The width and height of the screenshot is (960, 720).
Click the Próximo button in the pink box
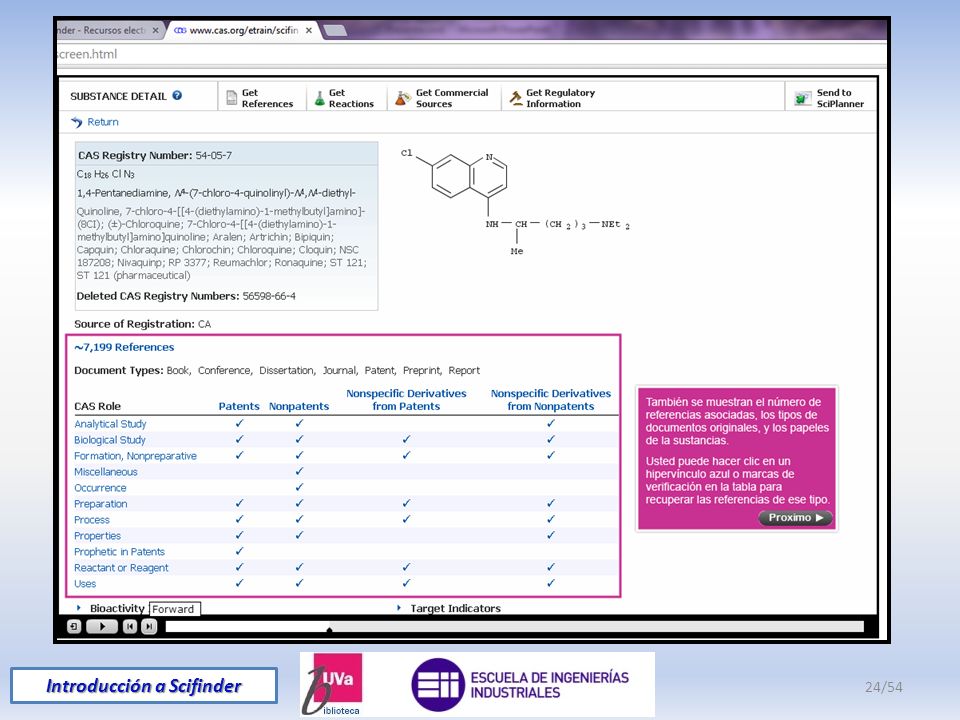796,517
